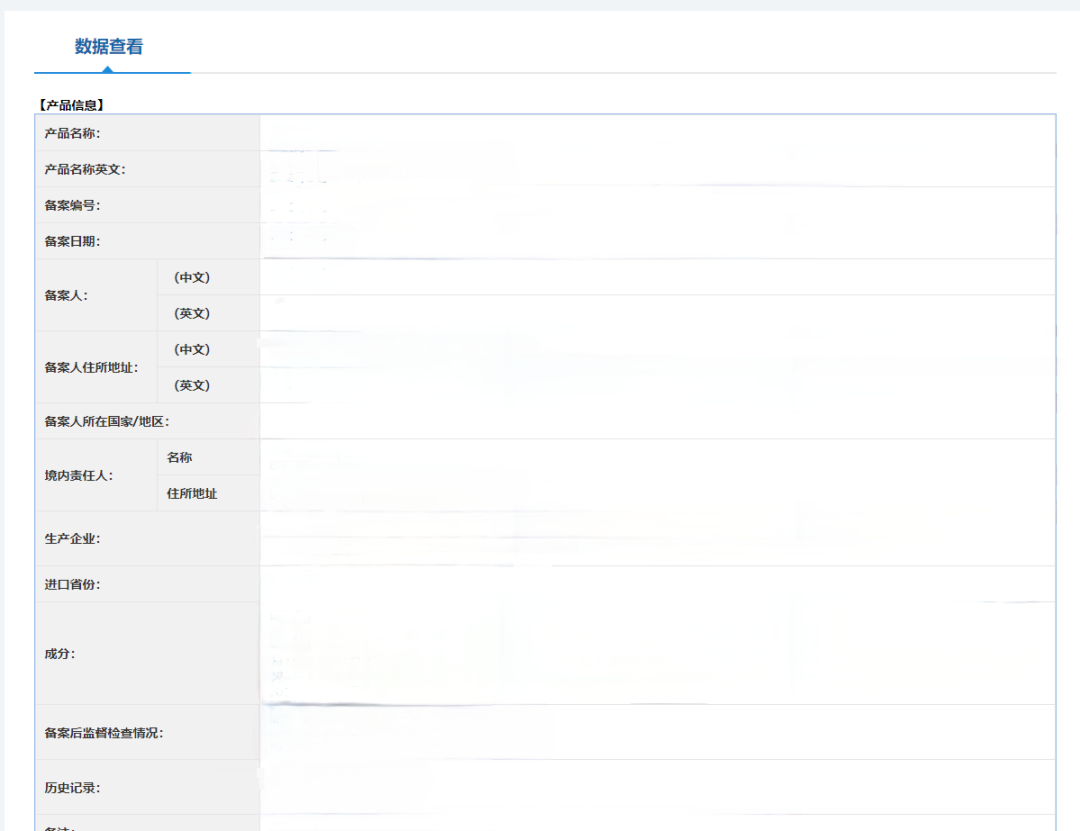The height and width of the screenshot is (831, 1080).
Task: Select the 产品名称 label cell
Action: point(72,133)
